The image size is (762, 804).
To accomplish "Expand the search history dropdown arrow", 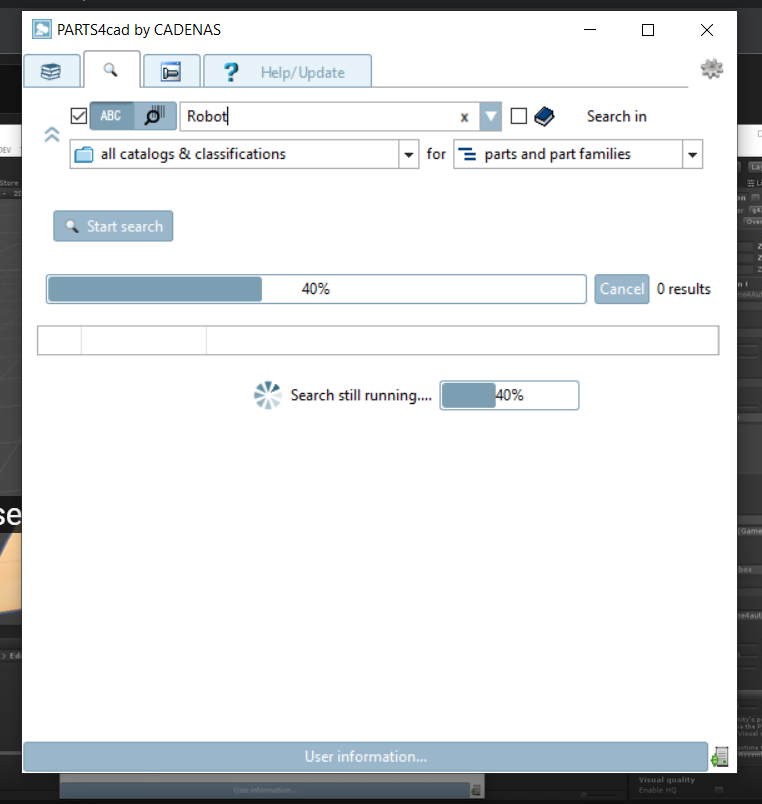I will pos(491,116).
